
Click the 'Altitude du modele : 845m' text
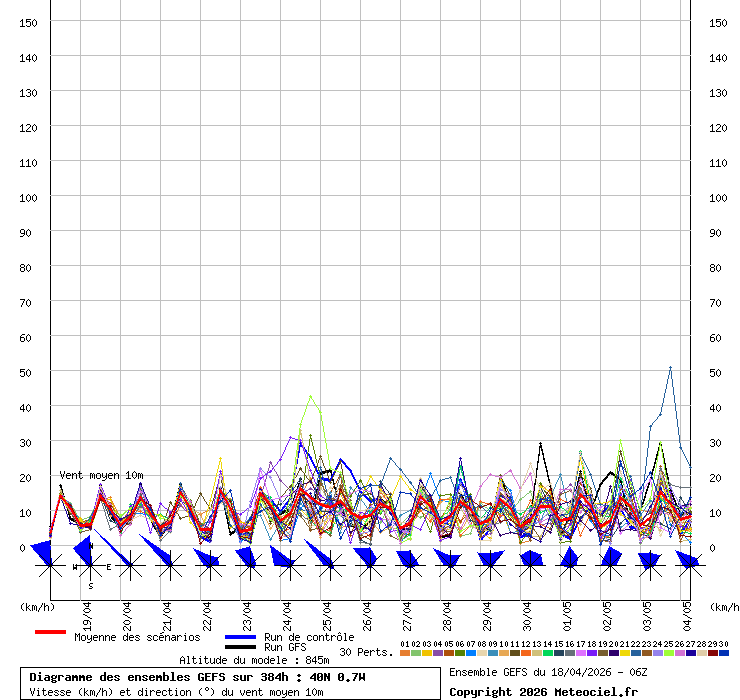(254, 660)
